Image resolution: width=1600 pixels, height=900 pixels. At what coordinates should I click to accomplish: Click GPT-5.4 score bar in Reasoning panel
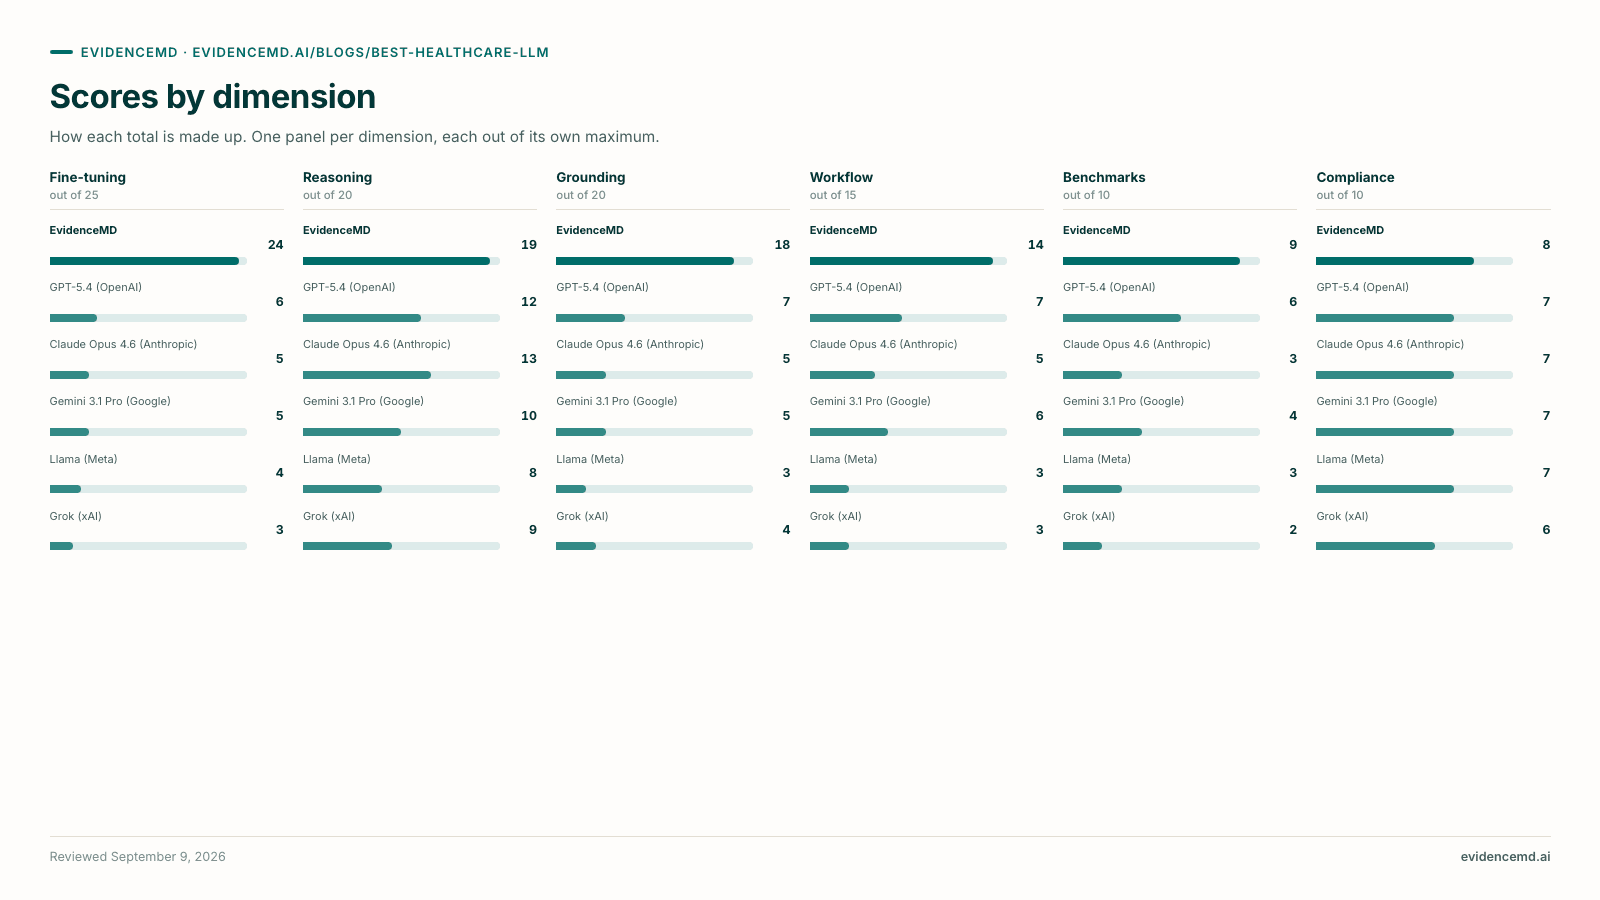(x=401, y=318)
